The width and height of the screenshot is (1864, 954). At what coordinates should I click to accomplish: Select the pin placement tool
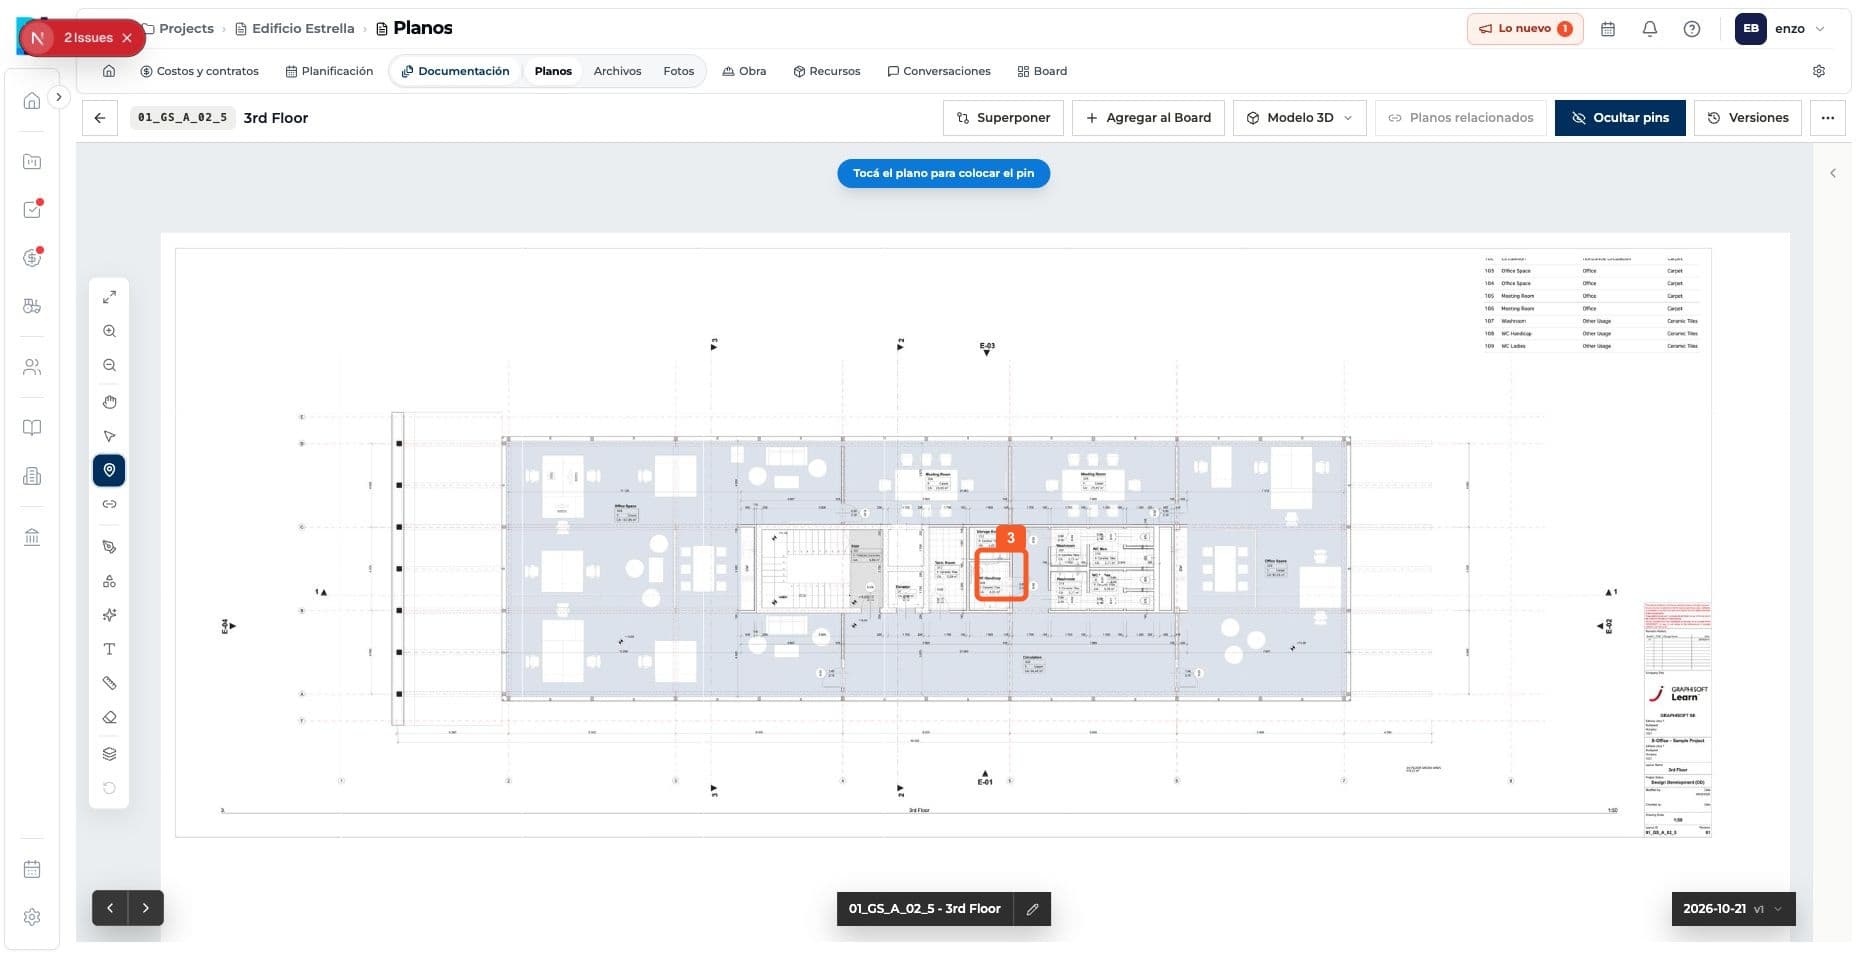109,470
